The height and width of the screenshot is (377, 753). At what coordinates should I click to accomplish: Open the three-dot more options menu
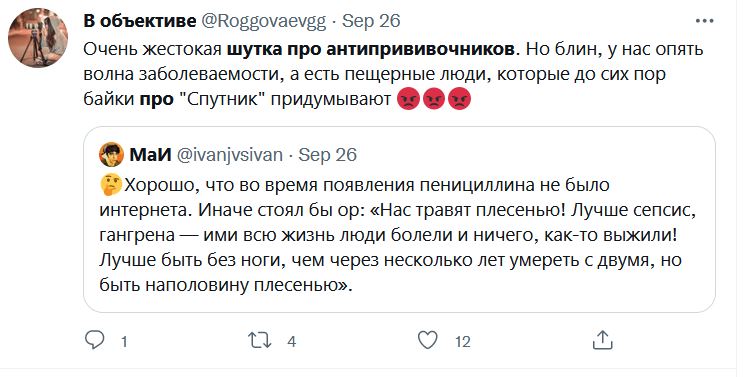pyautogui.click(x=704, y=21)
